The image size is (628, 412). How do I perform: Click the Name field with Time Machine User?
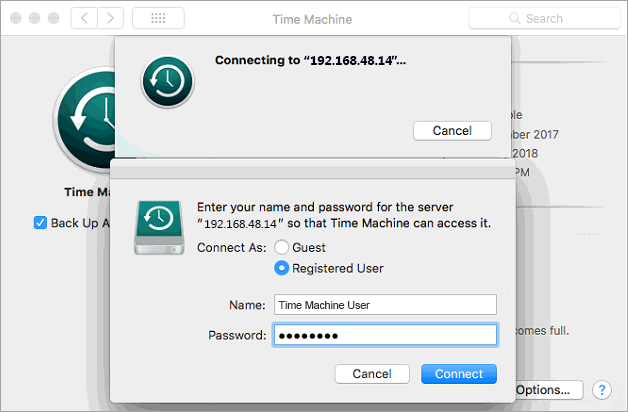pyautogui.click(x=385, y=305)
